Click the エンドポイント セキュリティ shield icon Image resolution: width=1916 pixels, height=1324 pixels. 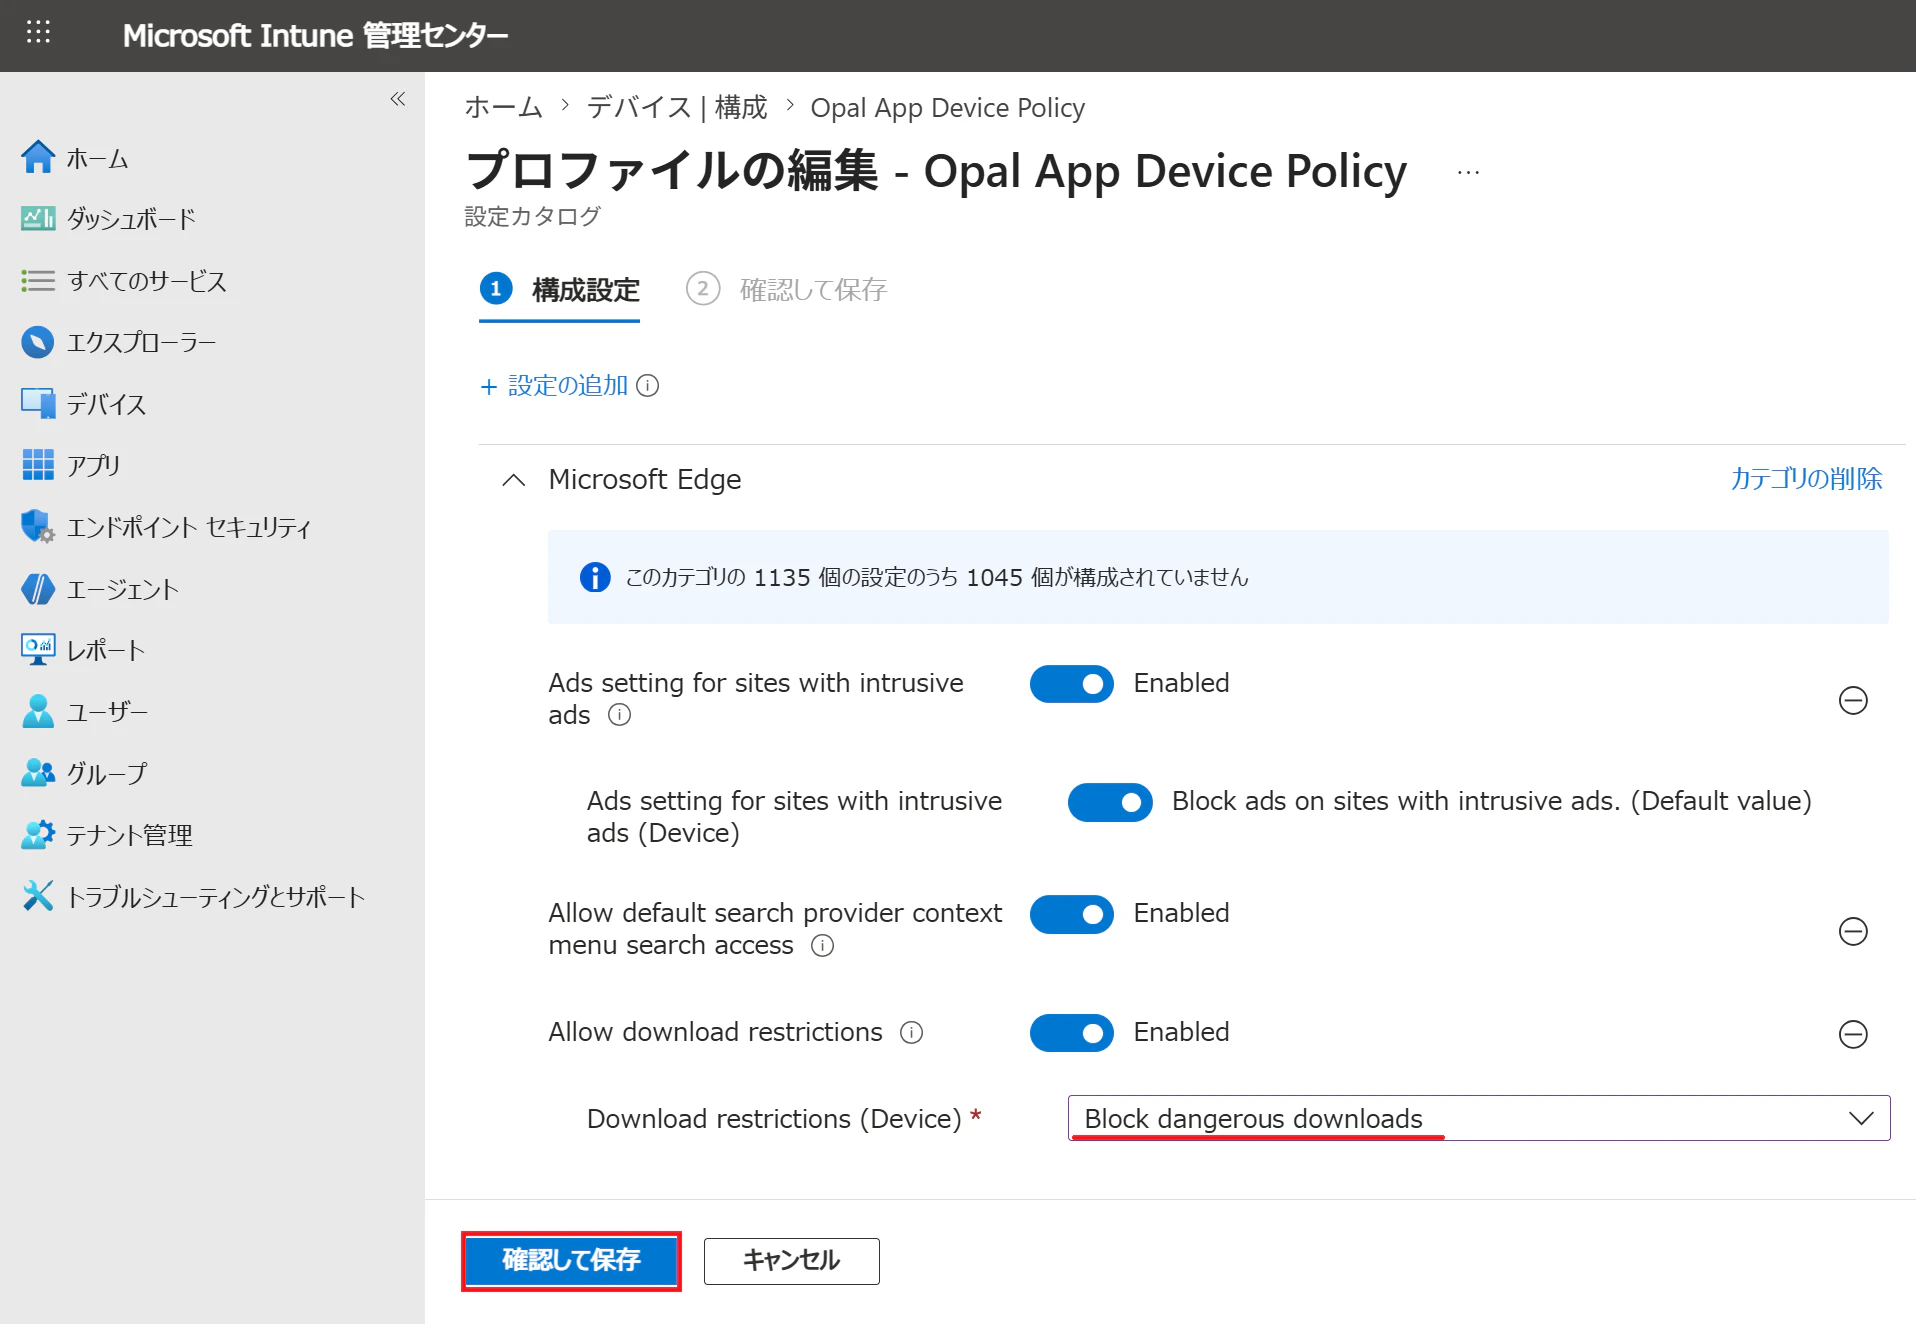[38, 526]
